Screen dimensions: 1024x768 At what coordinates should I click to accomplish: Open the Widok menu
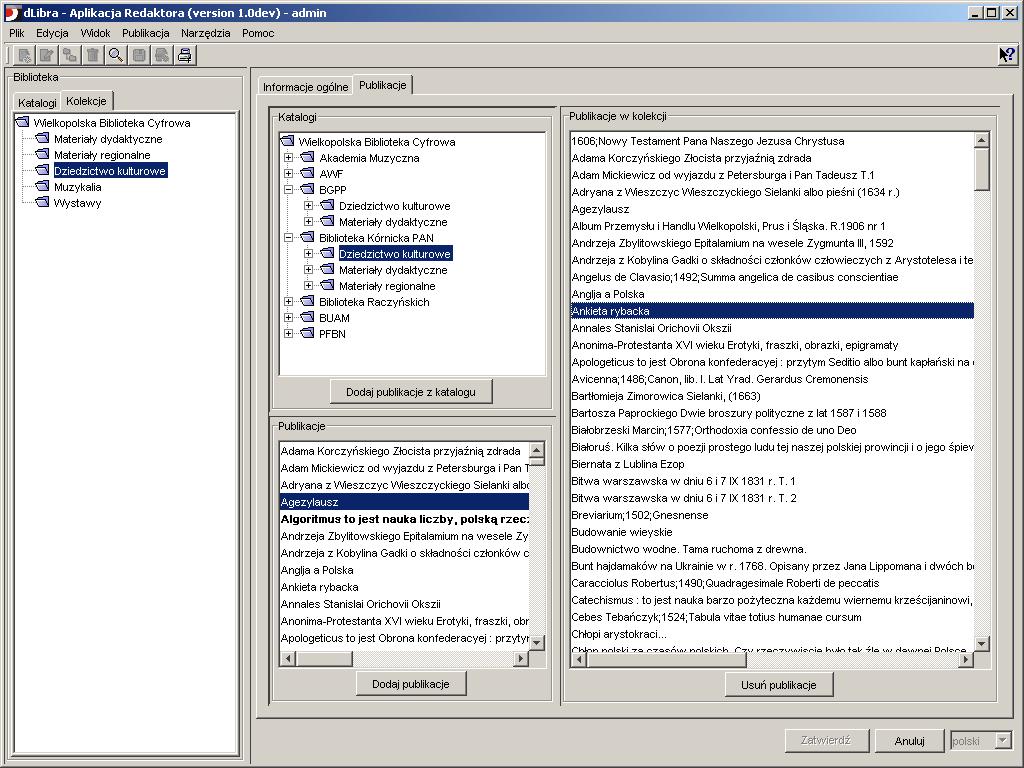pos(95,33)
